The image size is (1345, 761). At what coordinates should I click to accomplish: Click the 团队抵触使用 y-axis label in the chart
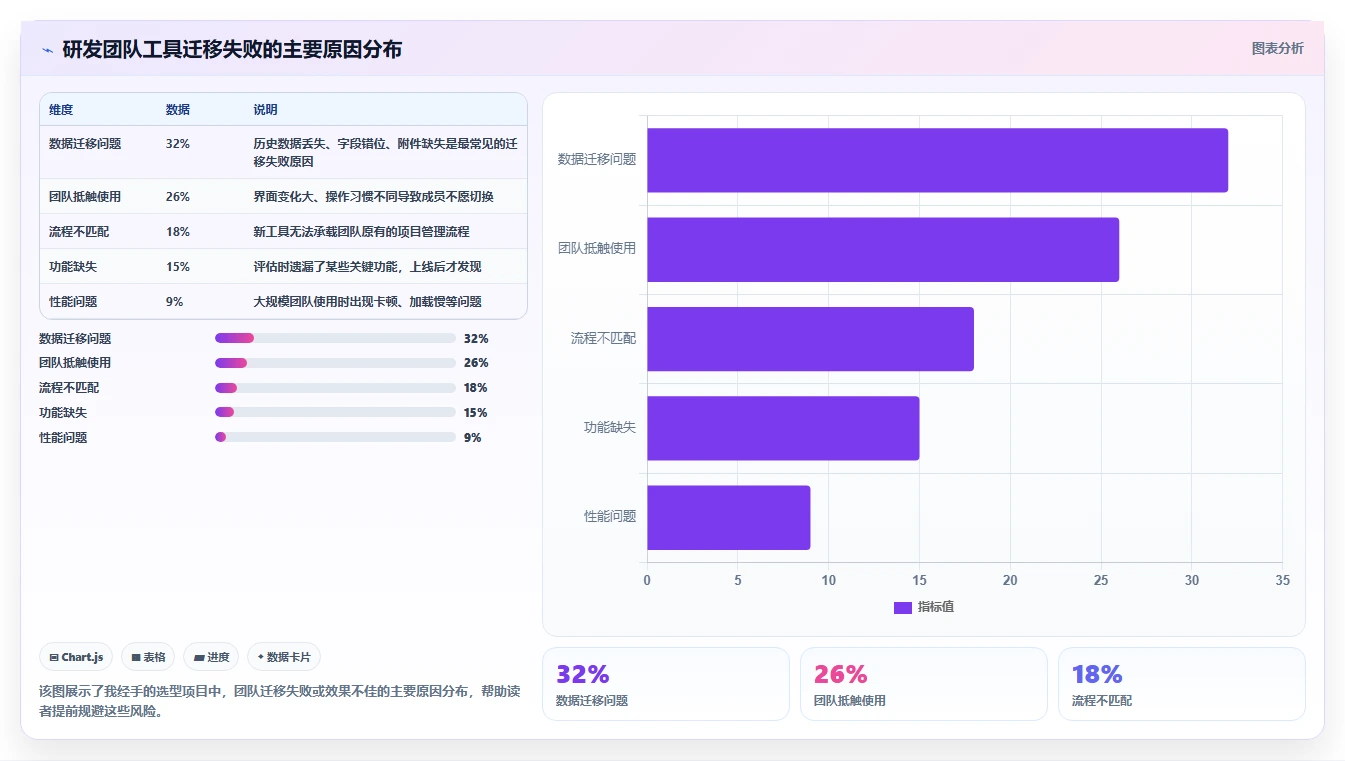[x=597, y=248]
